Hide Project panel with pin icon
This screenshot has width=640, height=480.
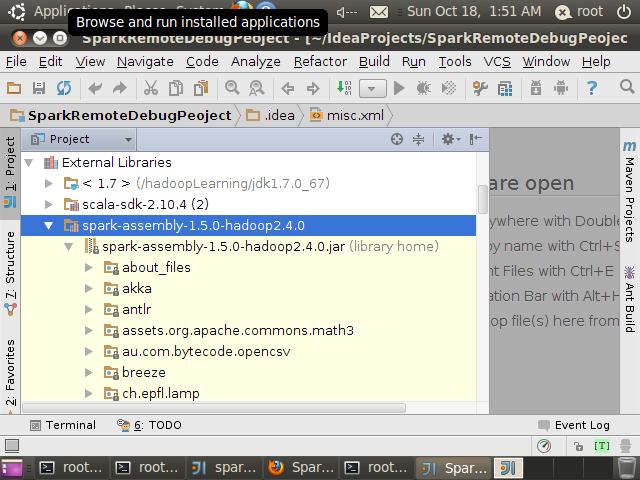tap(476, 139)
